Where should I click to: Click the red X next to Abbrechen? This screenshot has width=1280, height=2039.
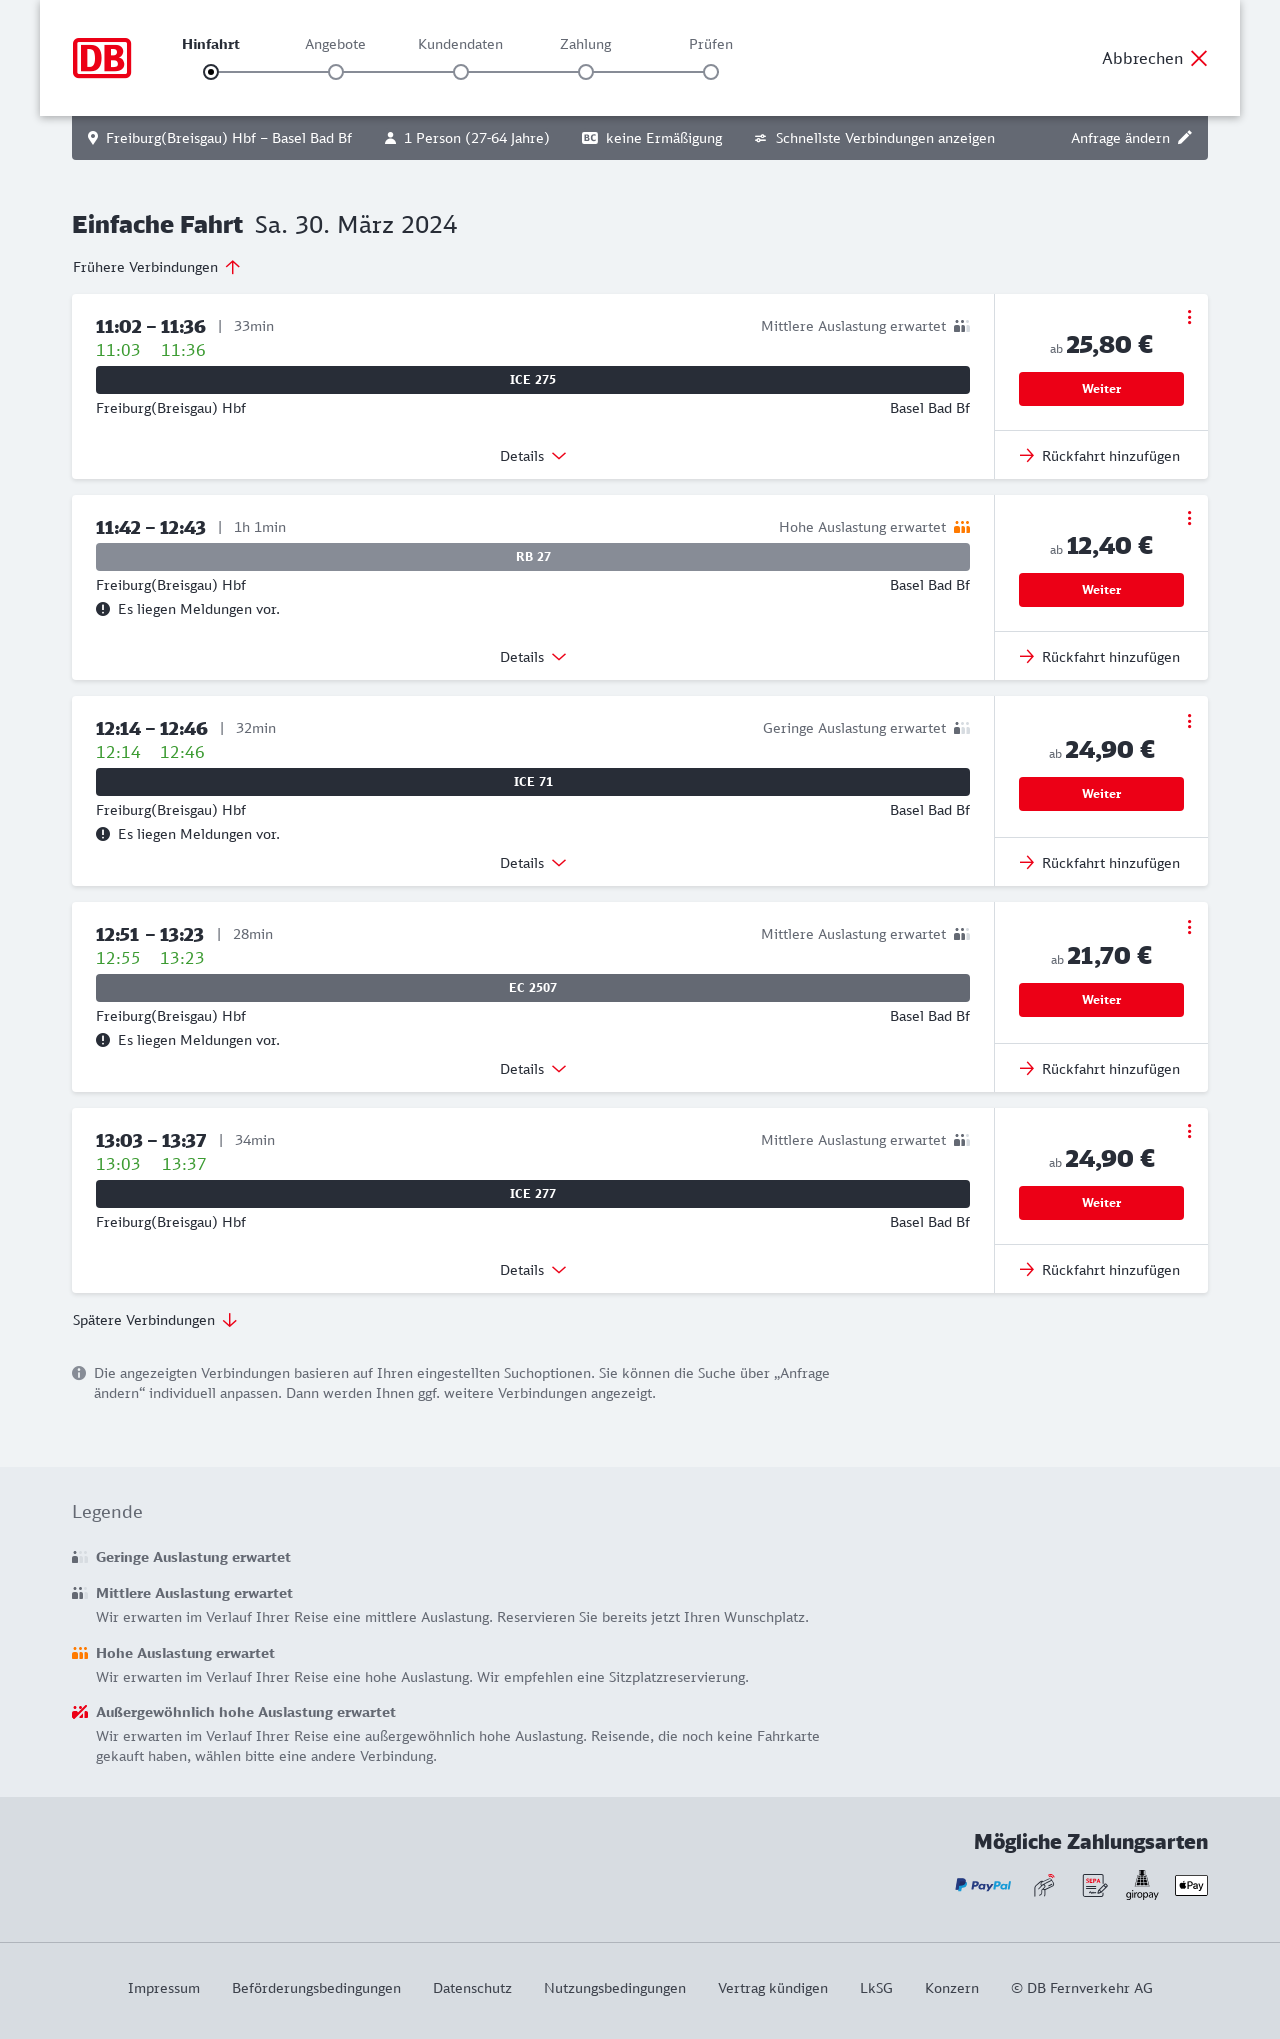(x=1199, y=58)
